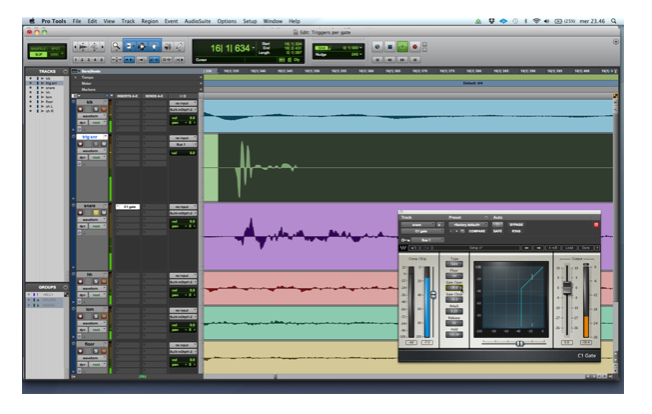This screenshot has height=414, width=652.
Task: Mute the kik track
Action: pos(104,109)
